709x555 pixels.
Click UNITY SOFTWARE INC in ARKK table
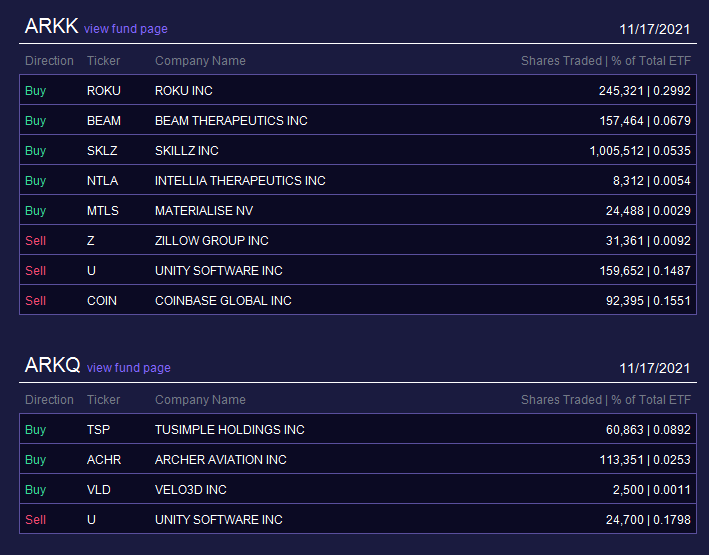click(x=219, y=271)
